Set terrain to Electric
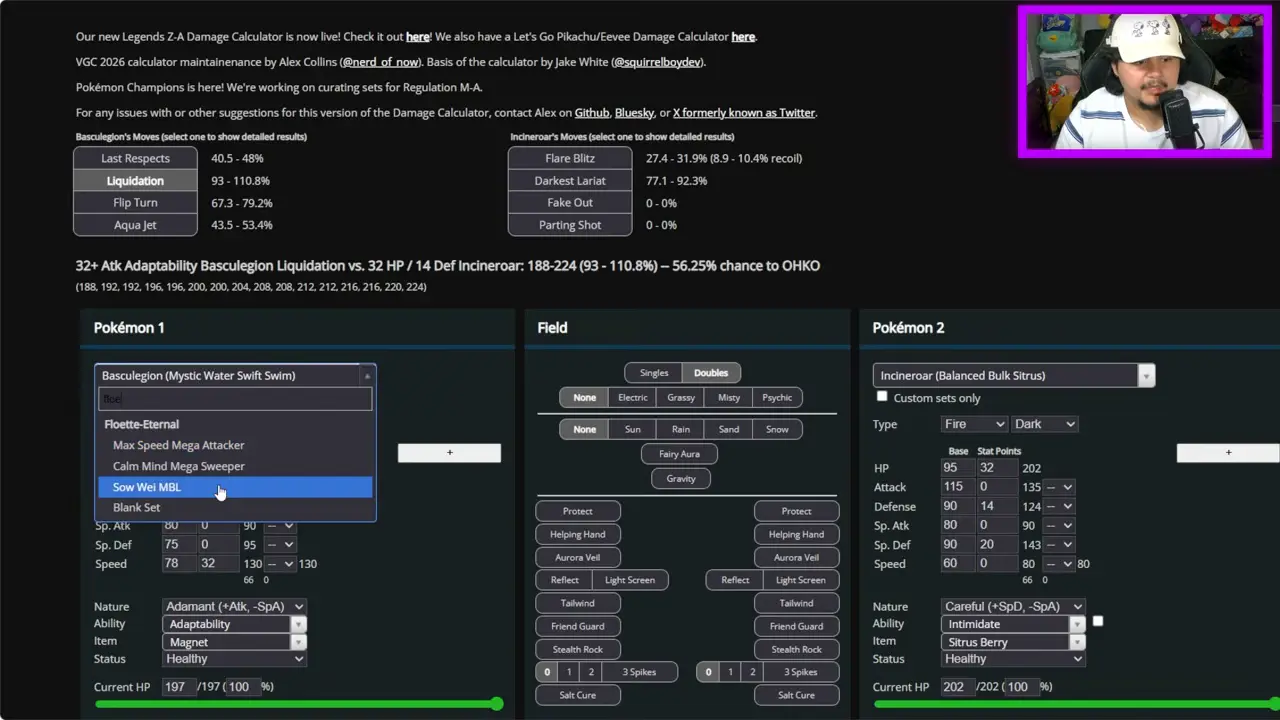Viewport: 1280px width, 720px height. coord(632,398)
